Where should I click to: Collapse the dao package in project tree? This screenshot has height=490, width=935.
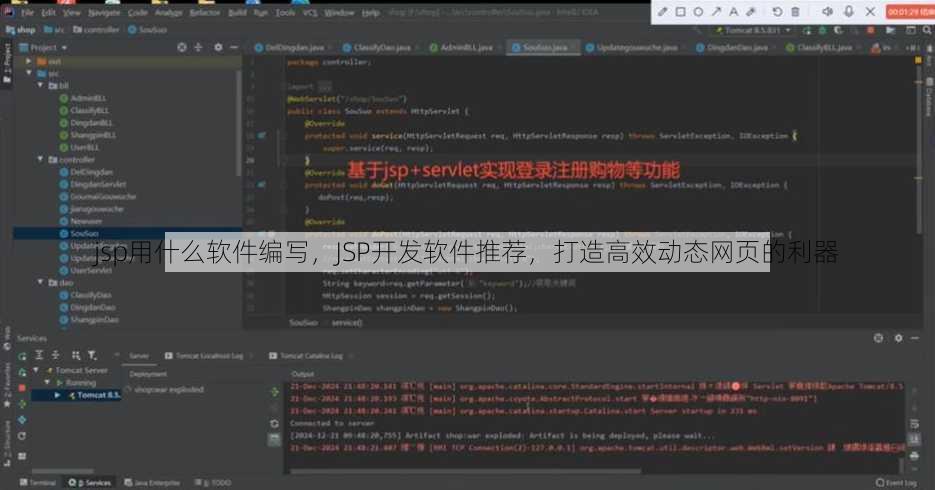41,283
